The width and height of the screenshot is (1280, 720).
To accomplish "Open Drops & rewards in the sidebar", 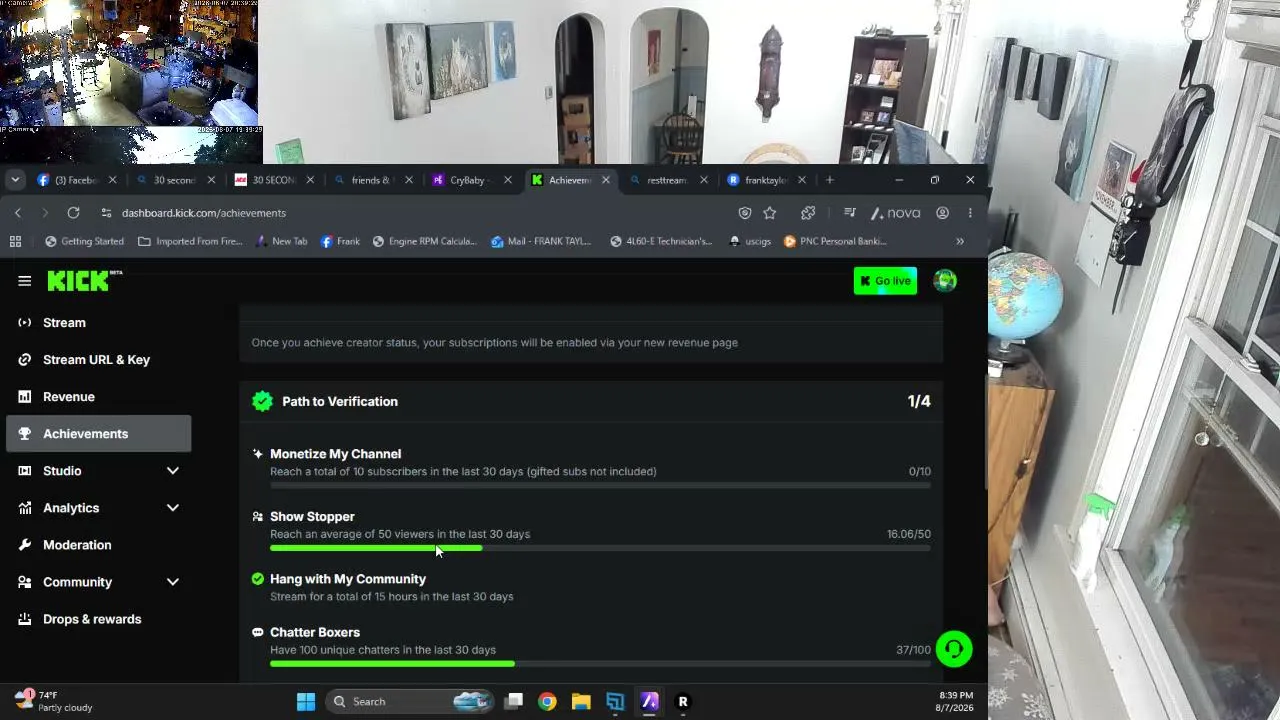I will (98, 619).
